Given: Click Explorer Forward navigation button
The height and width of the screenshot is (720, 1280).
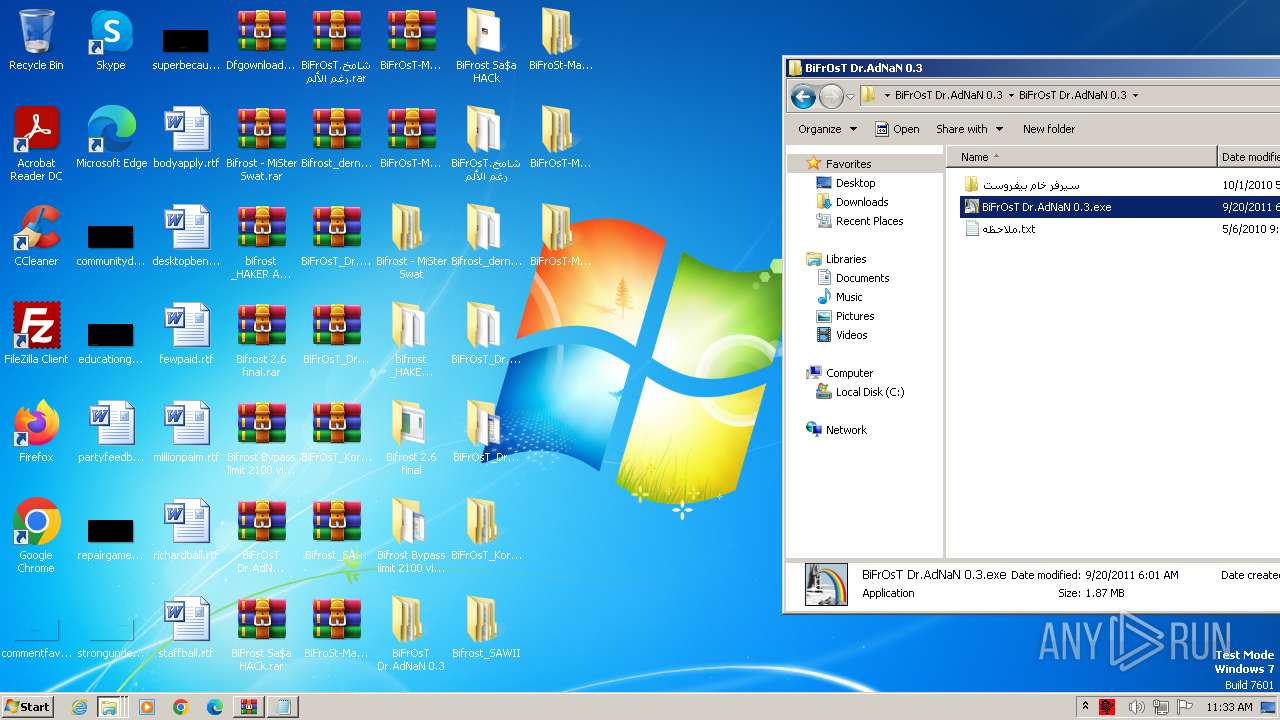Looking at the screenshot, I should 831,96.
